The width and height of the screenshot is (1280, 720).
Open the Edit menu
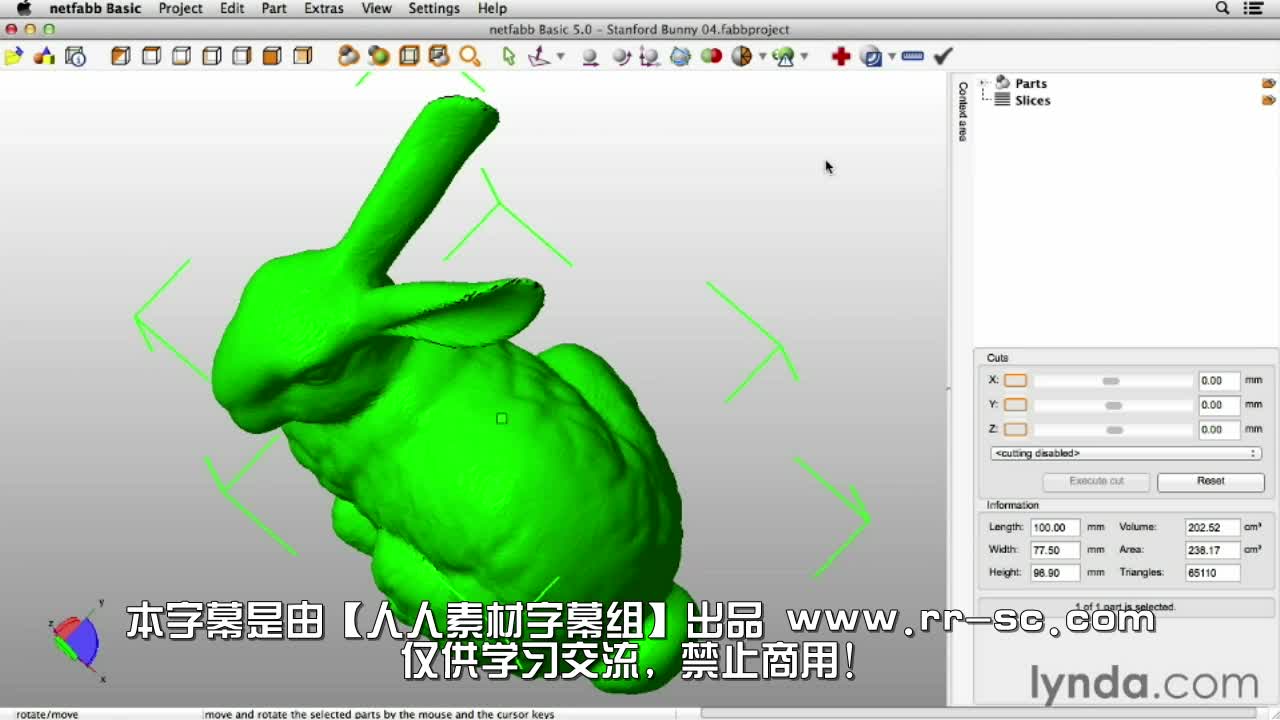232,8
